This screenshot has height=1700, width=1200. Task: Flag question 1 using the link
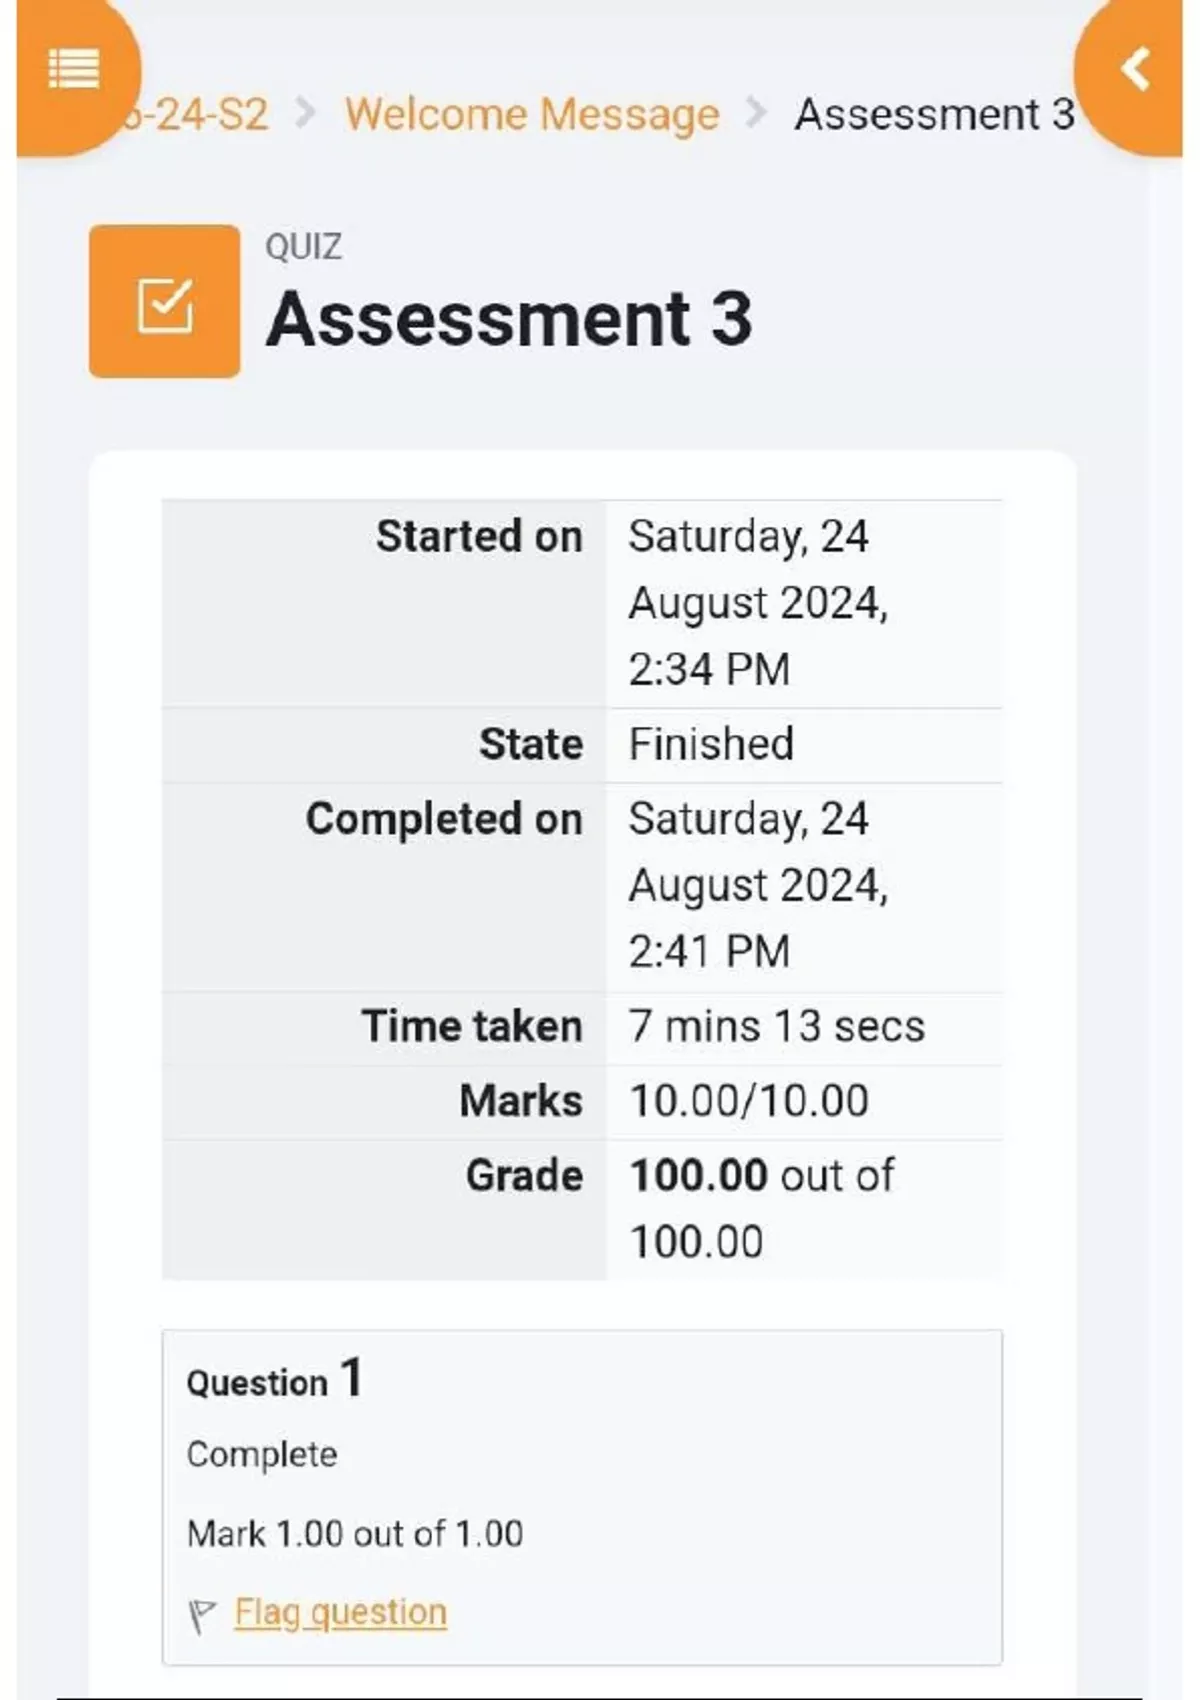(x=340, y=1612)
